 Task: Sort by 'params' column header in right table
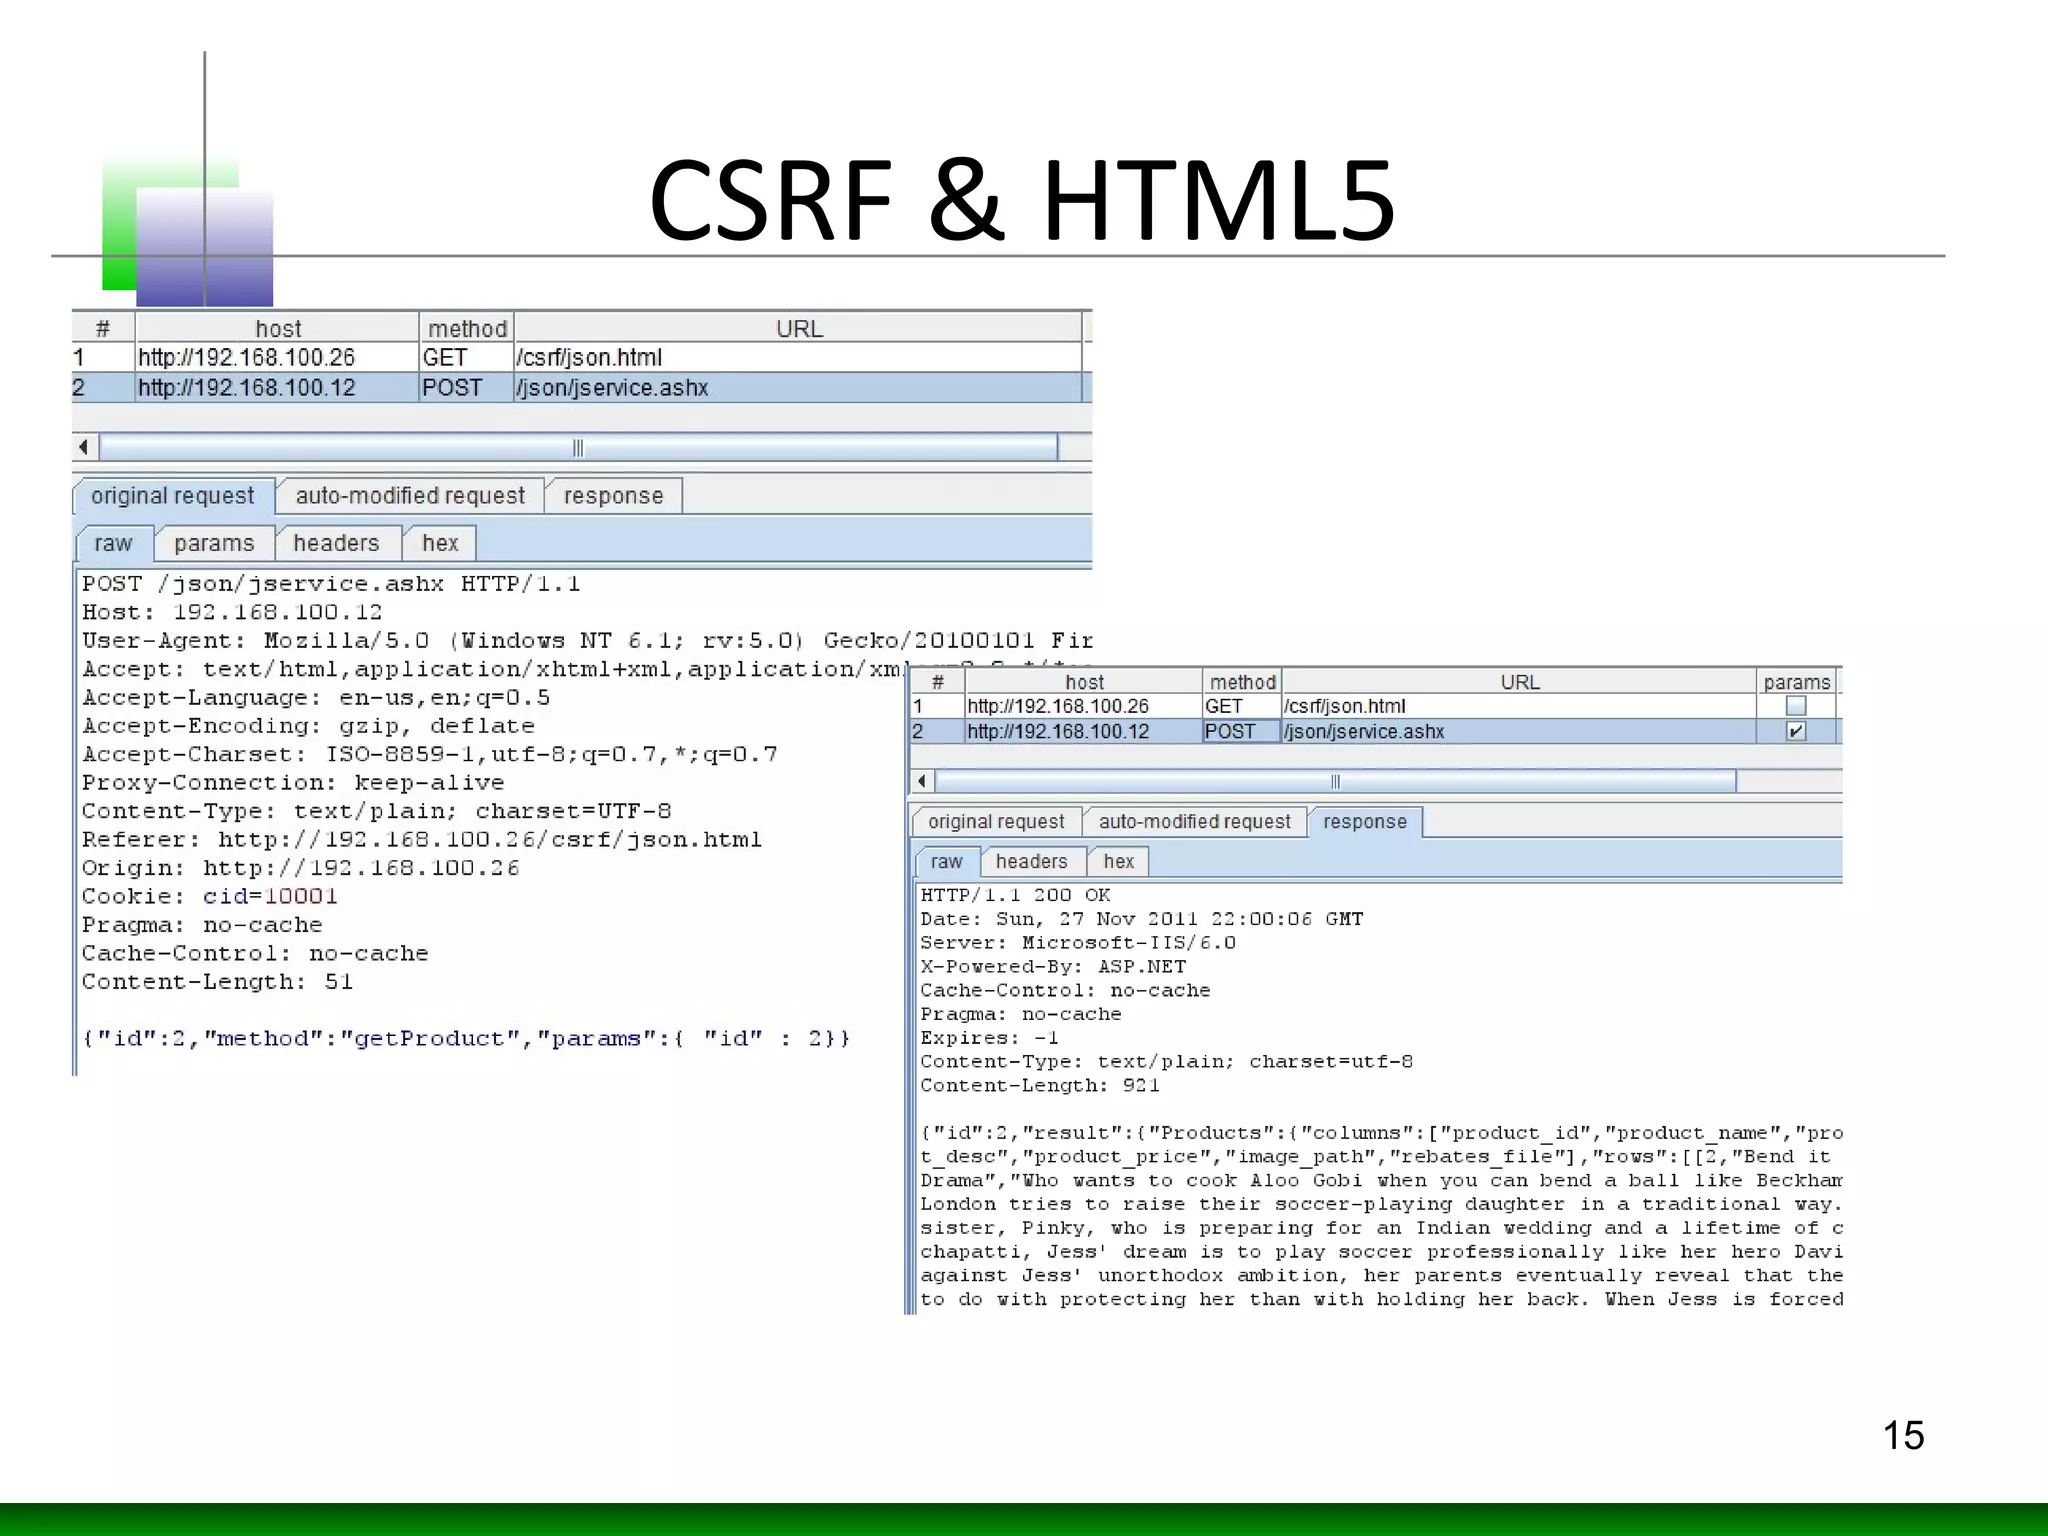point(1797,682)
